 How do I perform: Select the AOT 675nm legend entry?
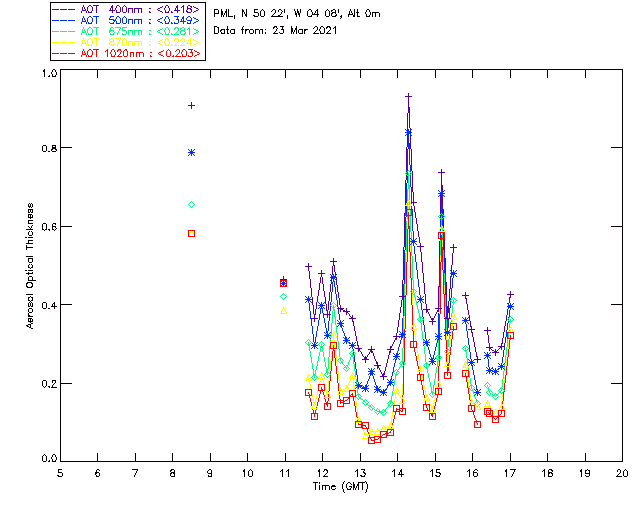(126, 31)
